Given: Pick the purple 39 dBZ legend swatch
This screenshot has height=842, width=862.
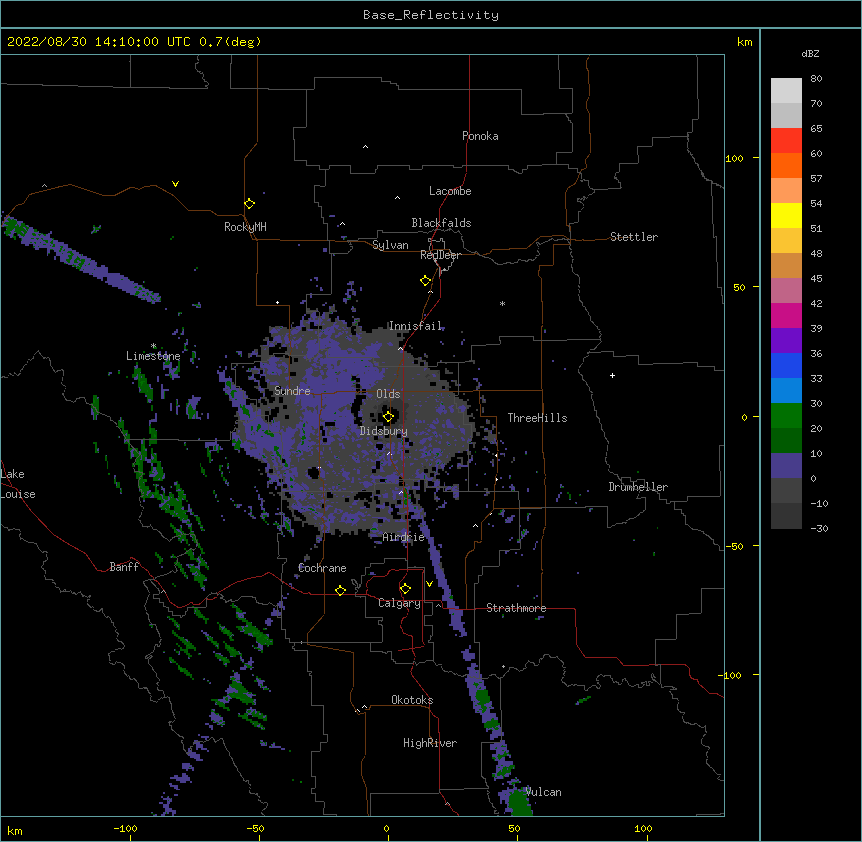Looking at the screenshot, I should 786,341.
